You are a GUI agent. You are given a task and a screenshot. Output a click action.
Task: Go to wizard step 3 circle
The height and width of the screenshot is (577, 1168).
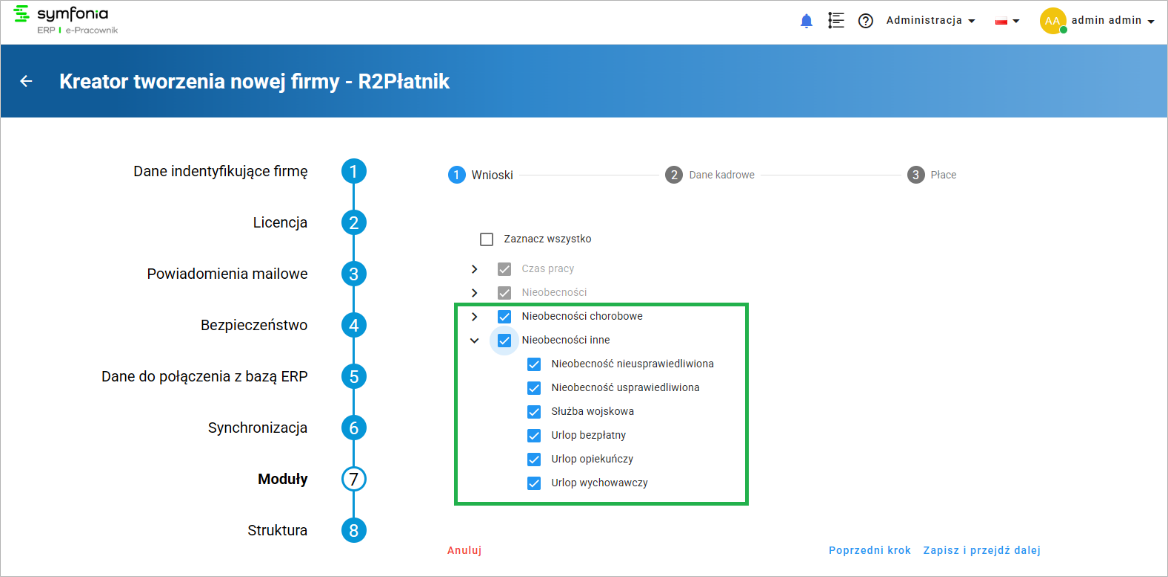[354, 274]
